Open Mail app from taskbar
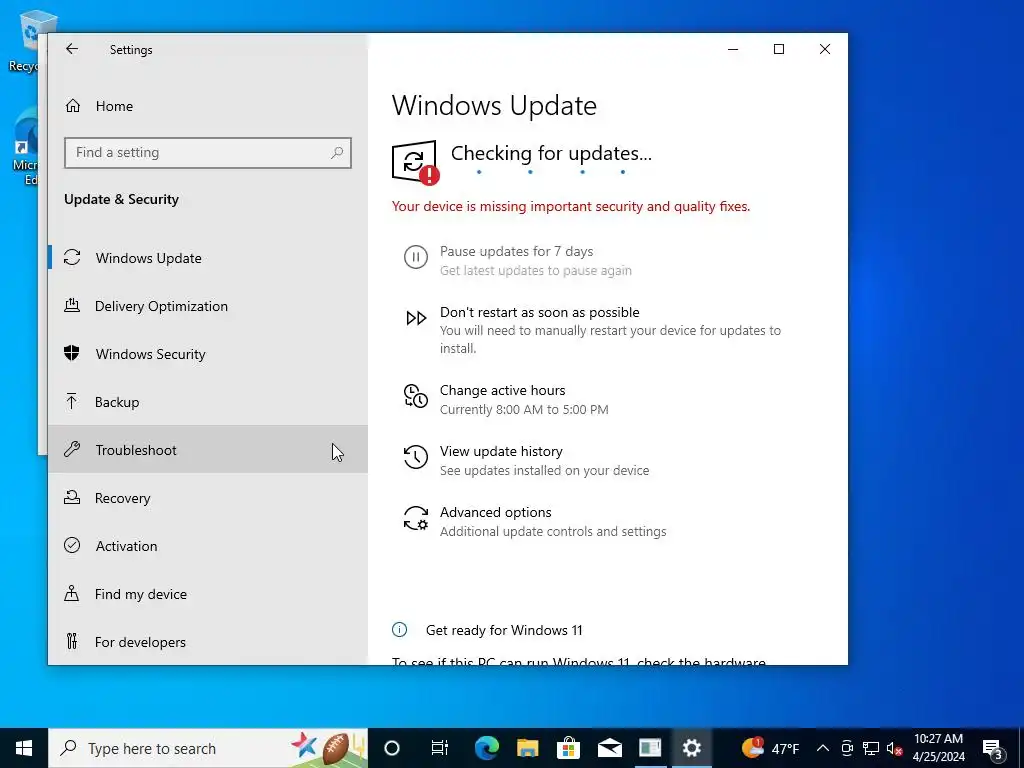The width and height of the screenshot is (1024, 768). pyautogui.click(x=609, y=748)
